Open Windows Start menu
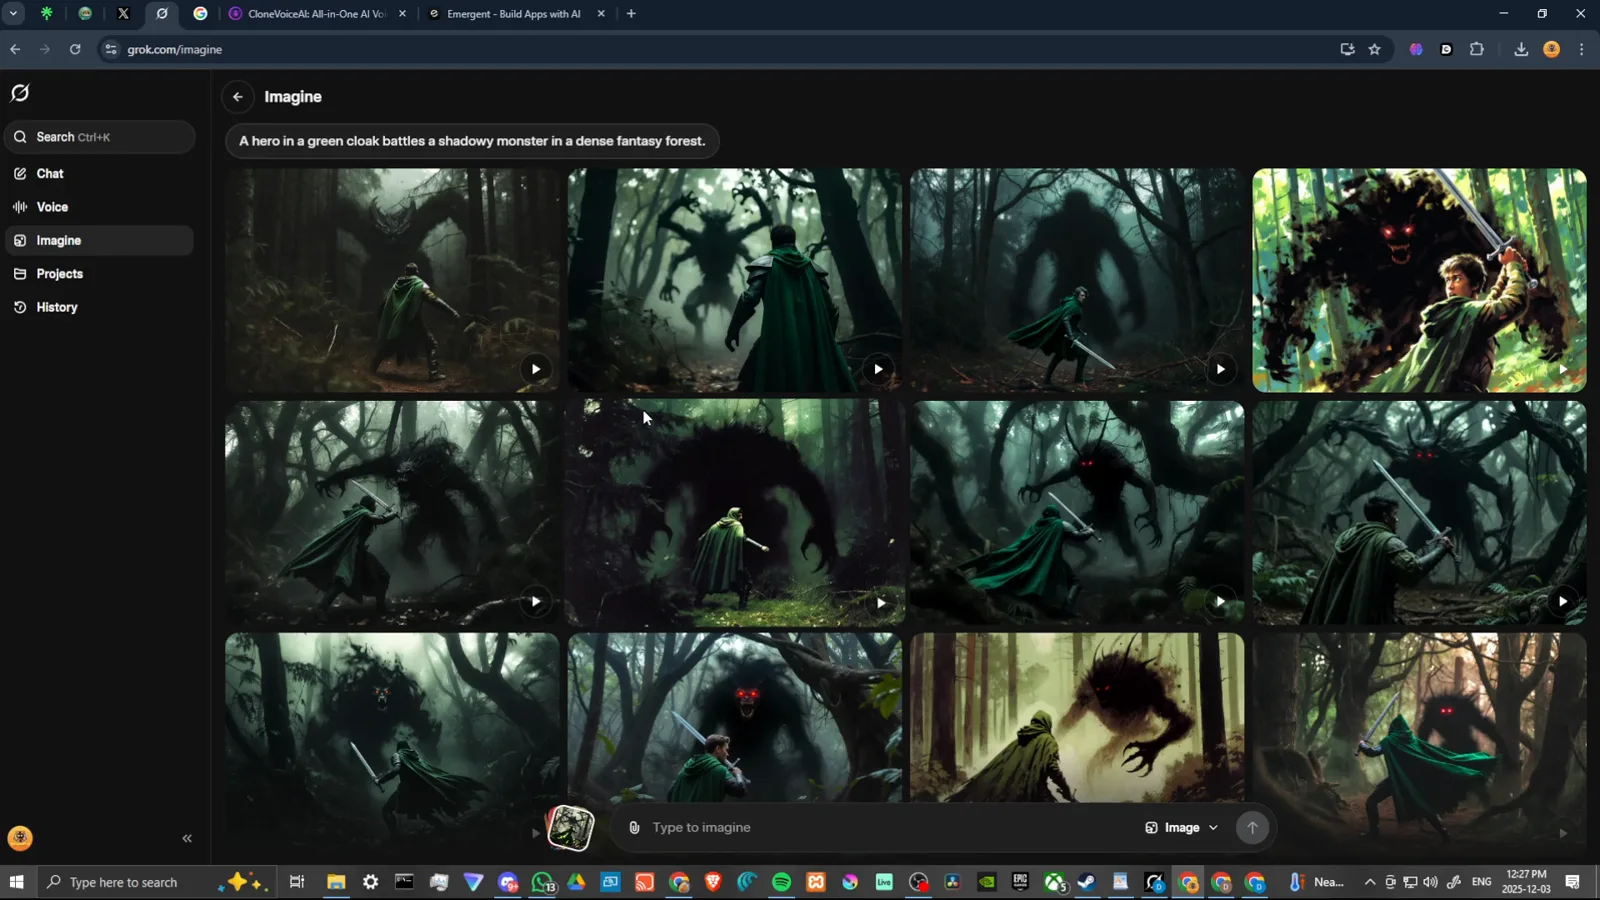Viewport: 1600px width, 900px height. [16, 882]
